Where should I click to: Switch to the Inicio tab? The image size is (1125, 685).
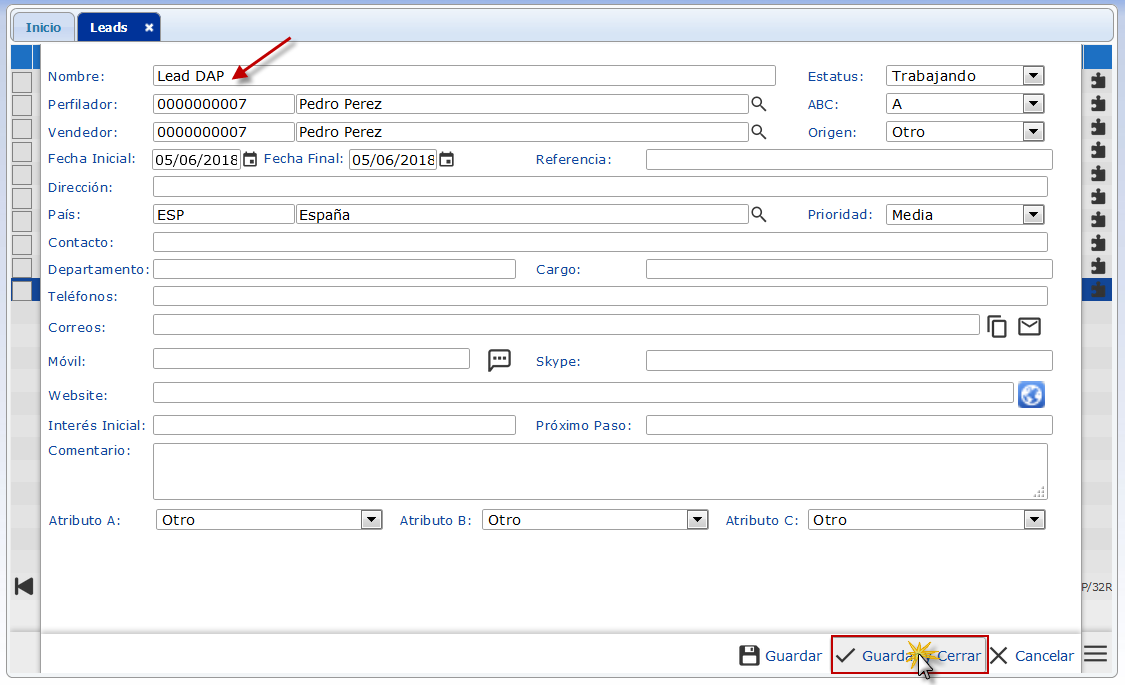(43, 28)
